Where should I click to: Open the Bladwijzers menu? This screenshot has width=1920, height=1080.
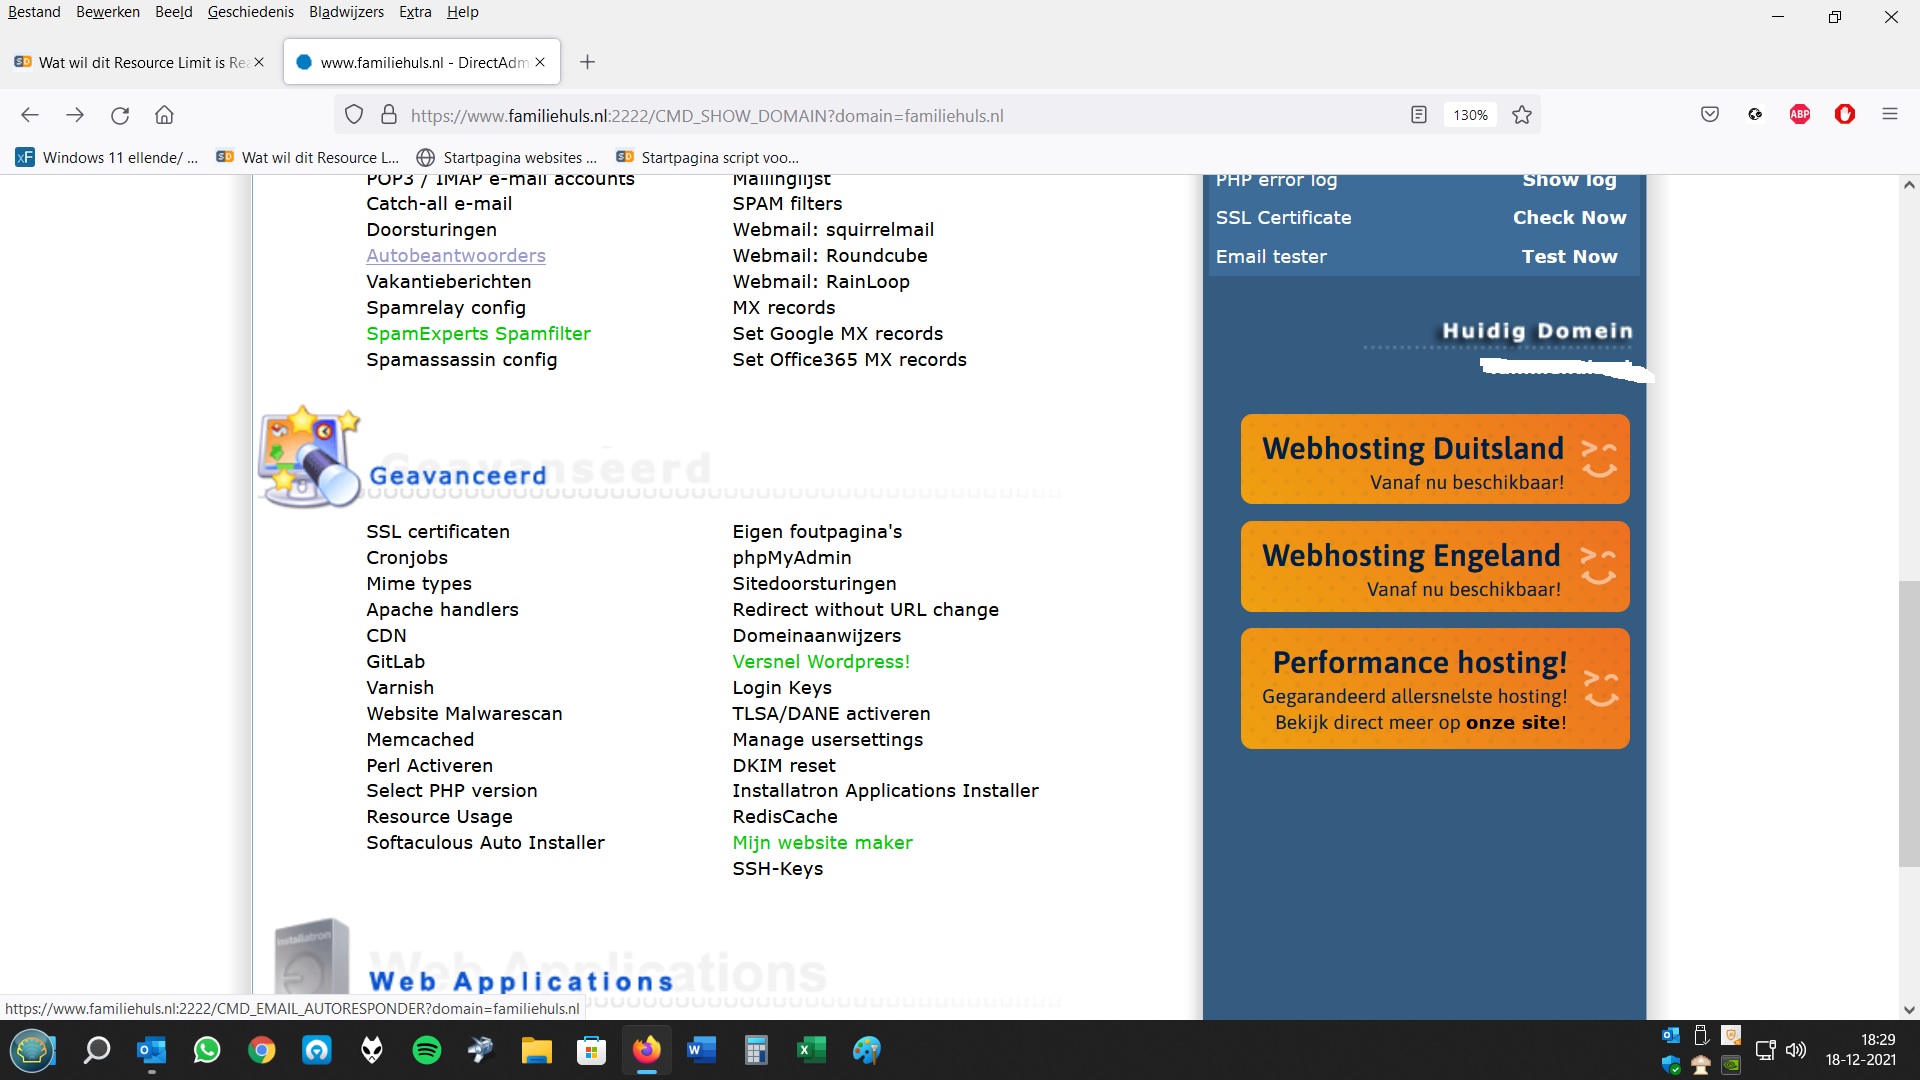click(346, 12)
